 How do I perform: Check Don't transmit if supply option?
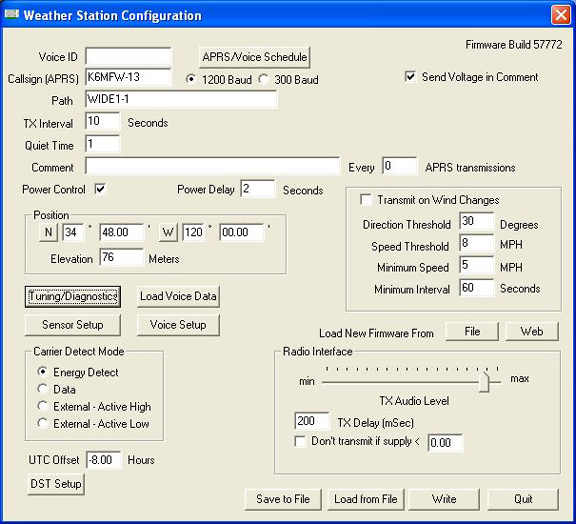[x=300, y=441]
